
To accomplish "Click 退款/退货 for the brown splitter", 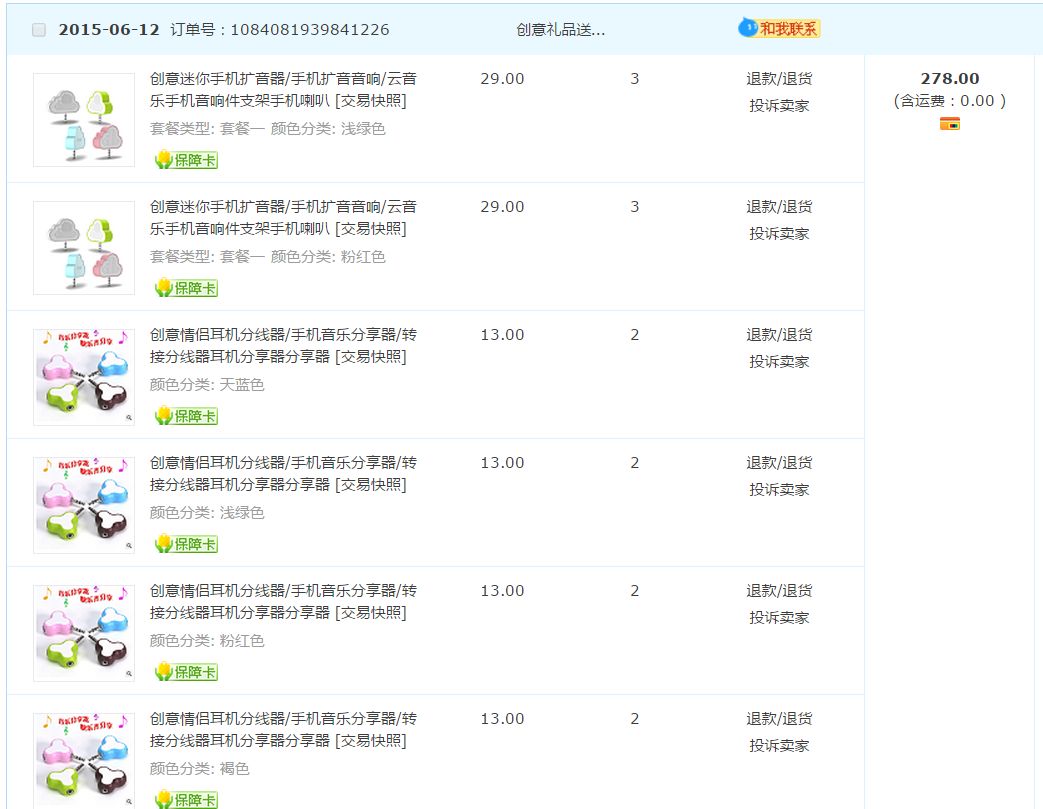I will (x=779, y=719).
